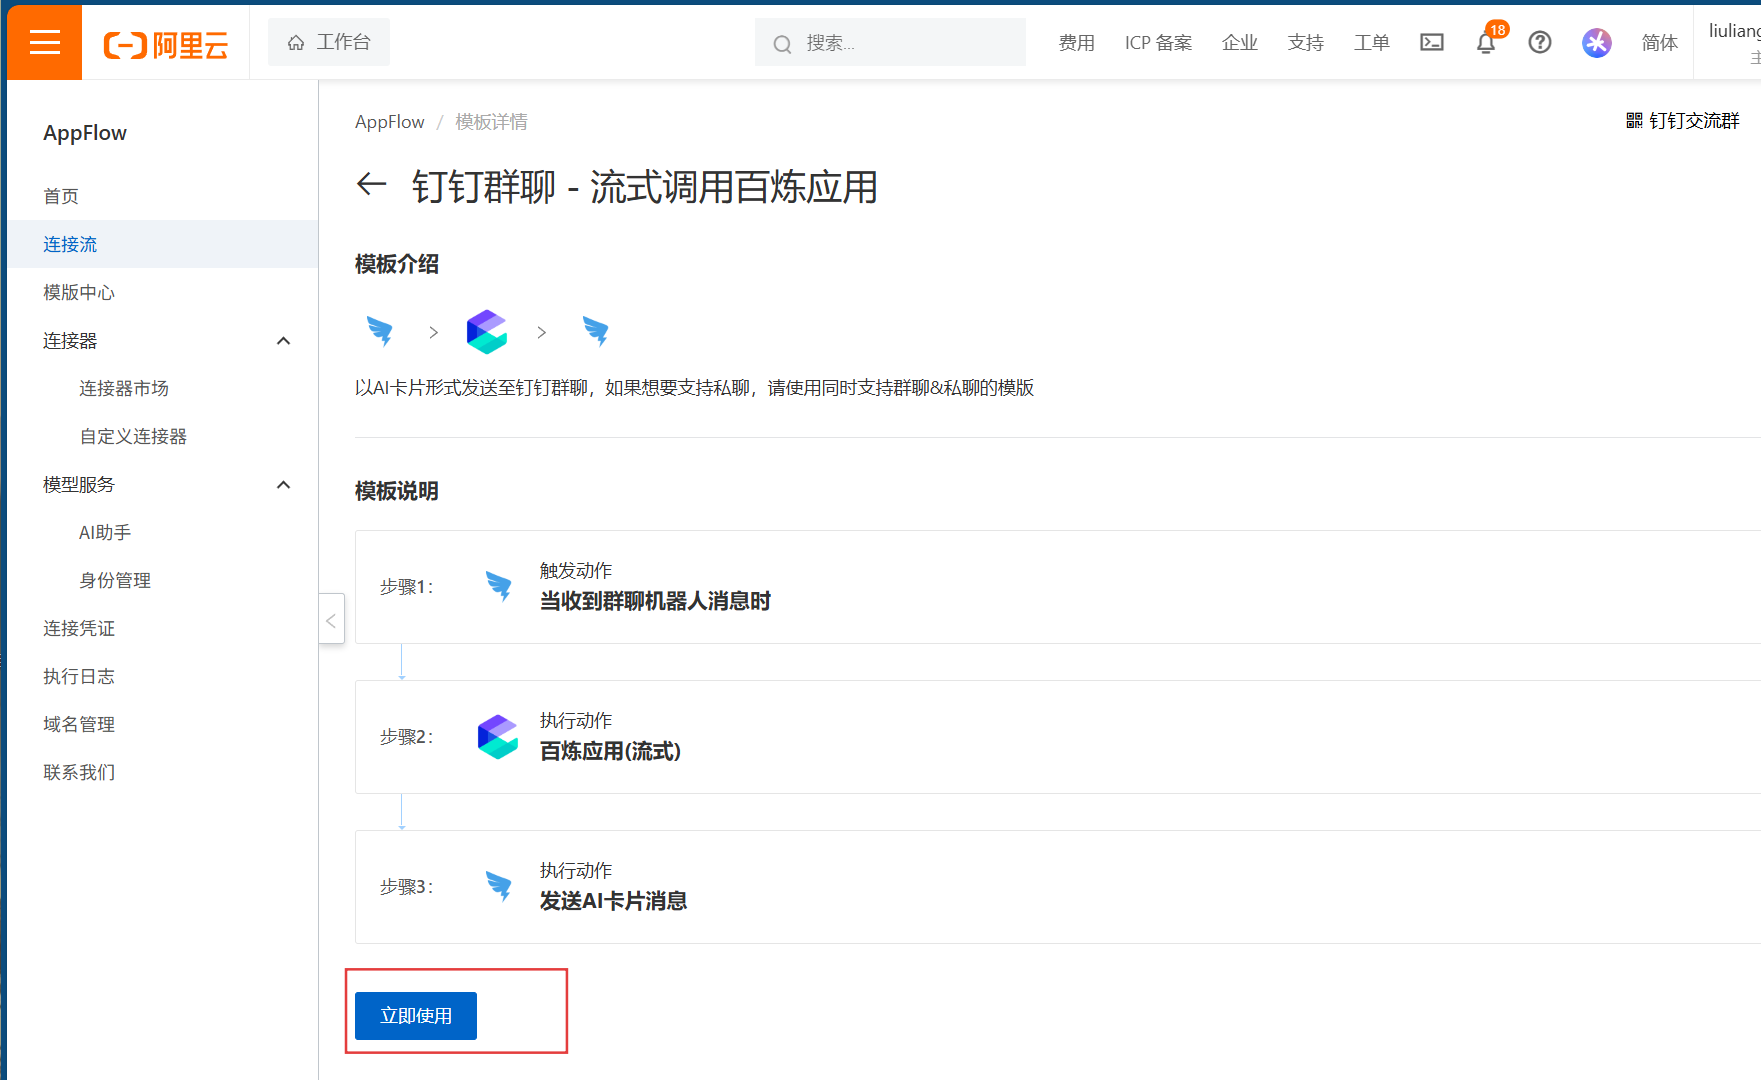Image resolution: width=1761 pixels, height=1080 pixels.
Task: Click the last DingTalk icon in 模板介绍
Action: pos(596,331)
